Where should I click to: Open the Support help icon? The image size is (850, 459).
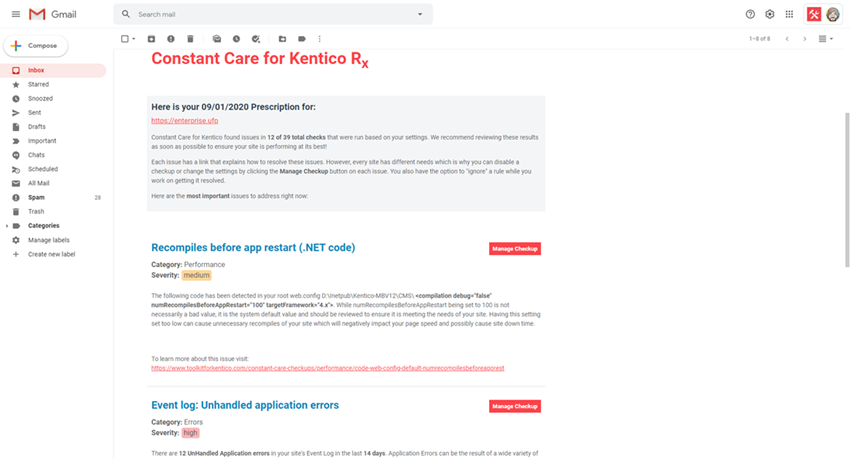pos(750,14)
